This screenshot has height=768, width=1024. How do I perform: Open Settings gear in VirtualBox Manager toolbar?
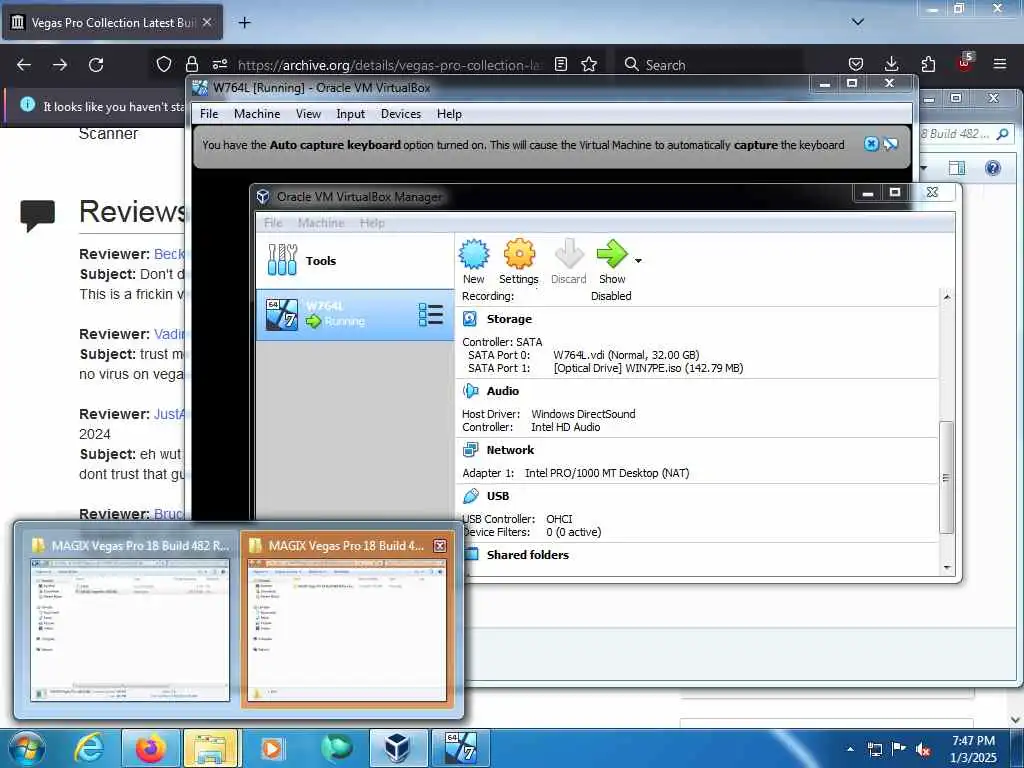coord(519,254)
